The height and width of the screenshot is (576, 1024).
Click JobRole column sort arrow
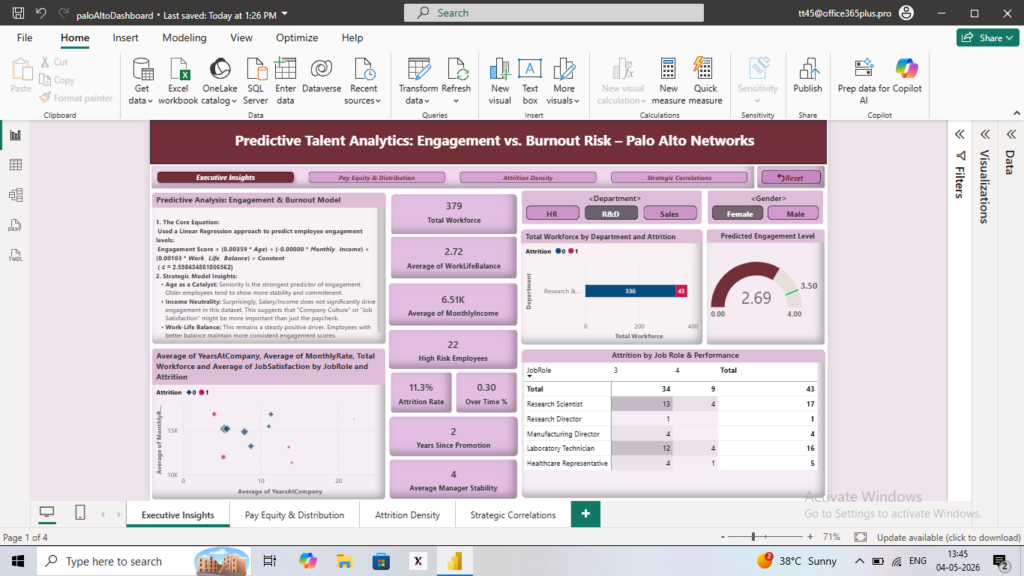pyautogui.click(x=530, y=377)
